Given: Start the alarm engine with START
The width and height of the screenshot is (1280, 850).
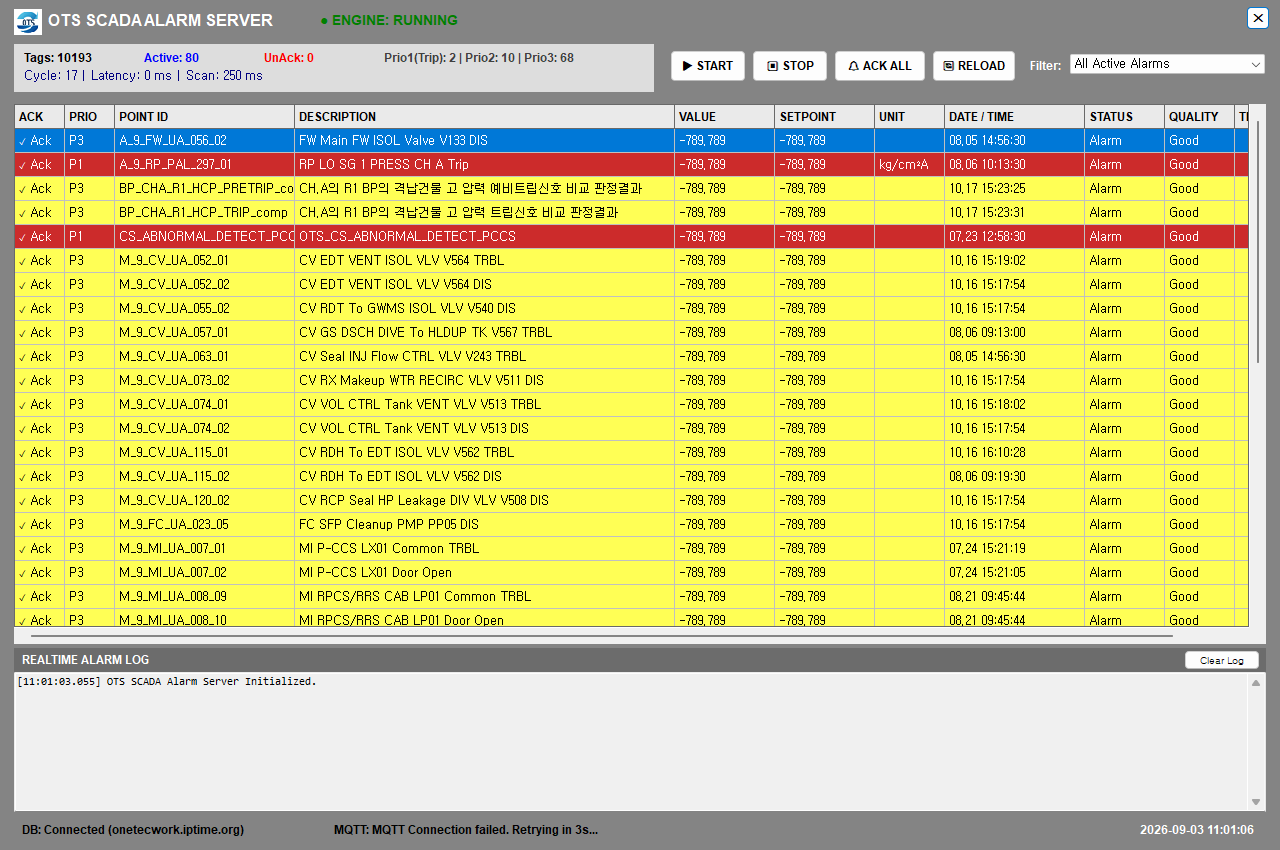Looking at the screenshot, I should point(708,66).
